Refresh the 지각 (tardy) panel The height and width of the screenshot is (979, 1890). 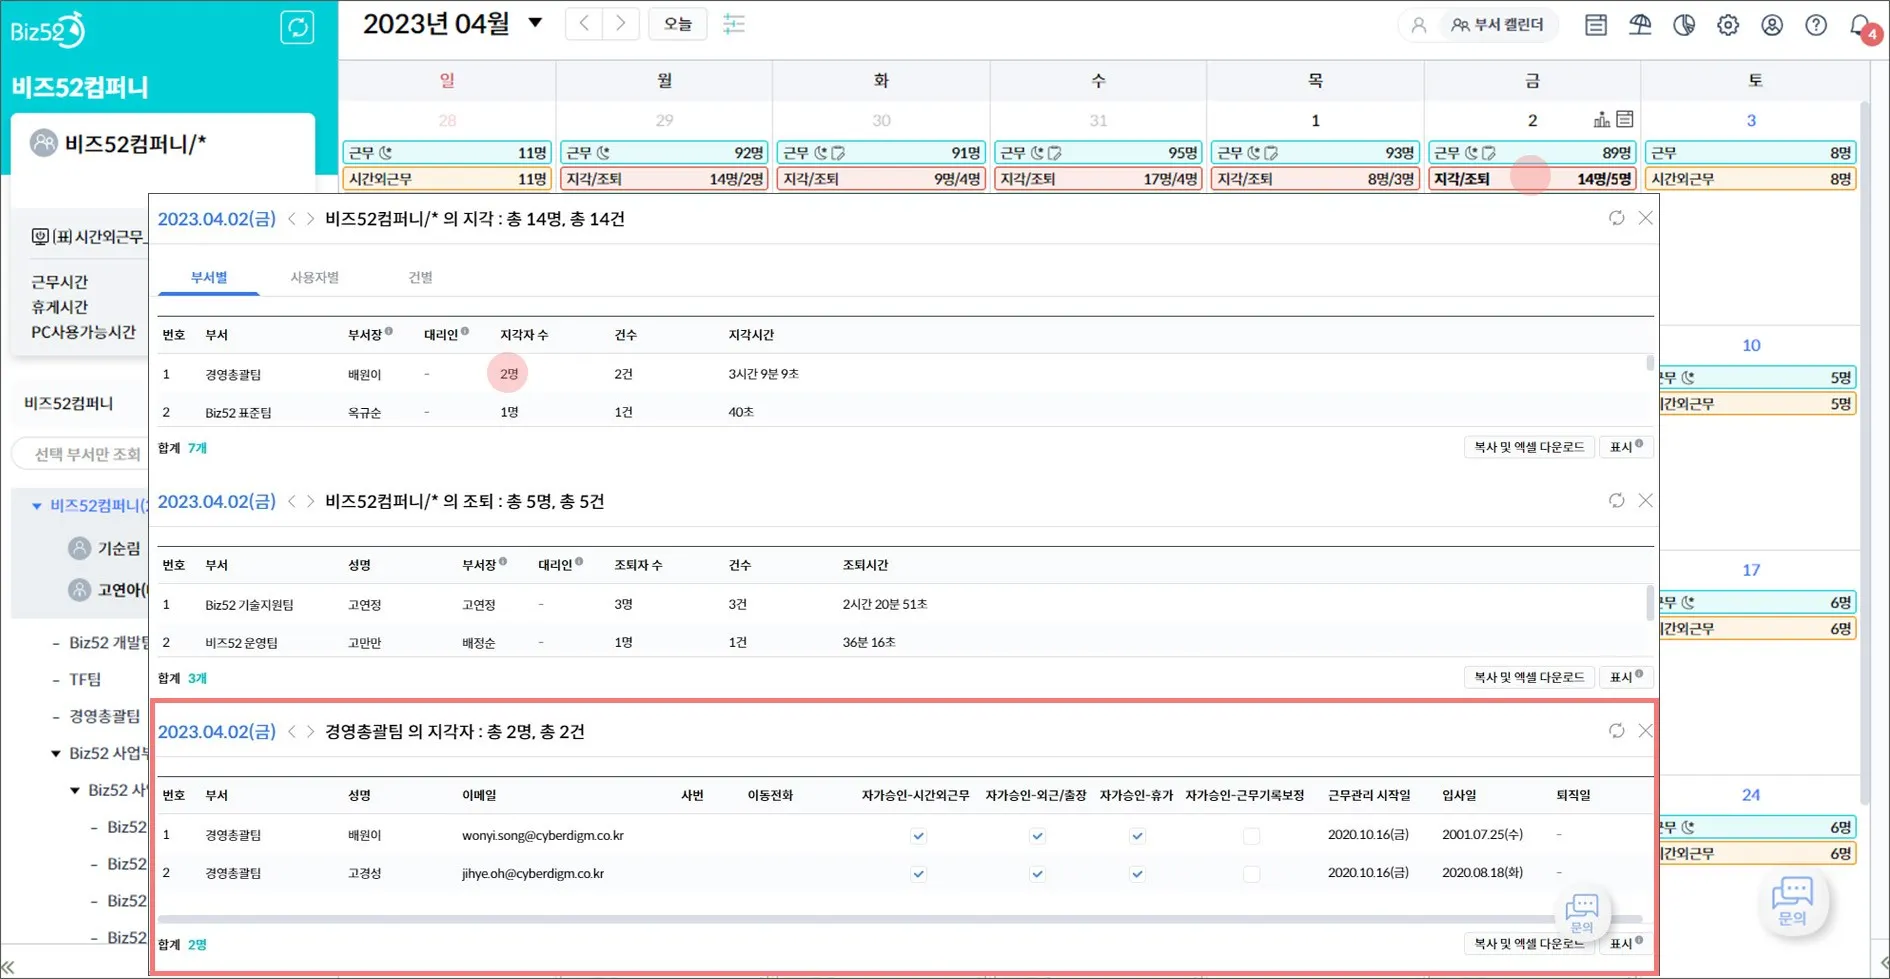[x=1617, y=218]
